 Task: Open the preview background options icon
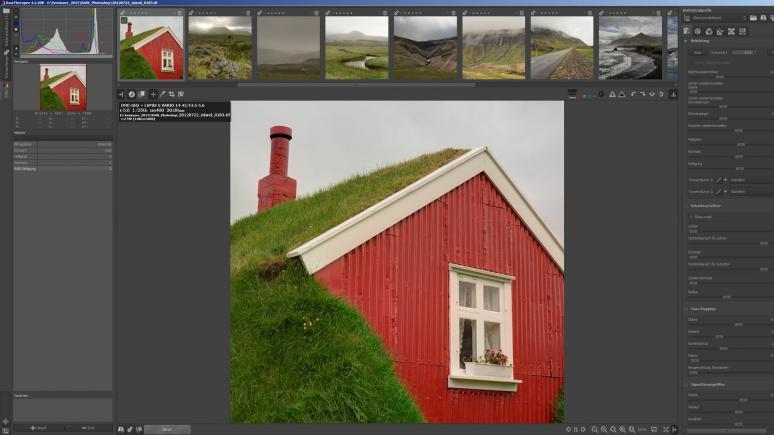pos(572,94)
